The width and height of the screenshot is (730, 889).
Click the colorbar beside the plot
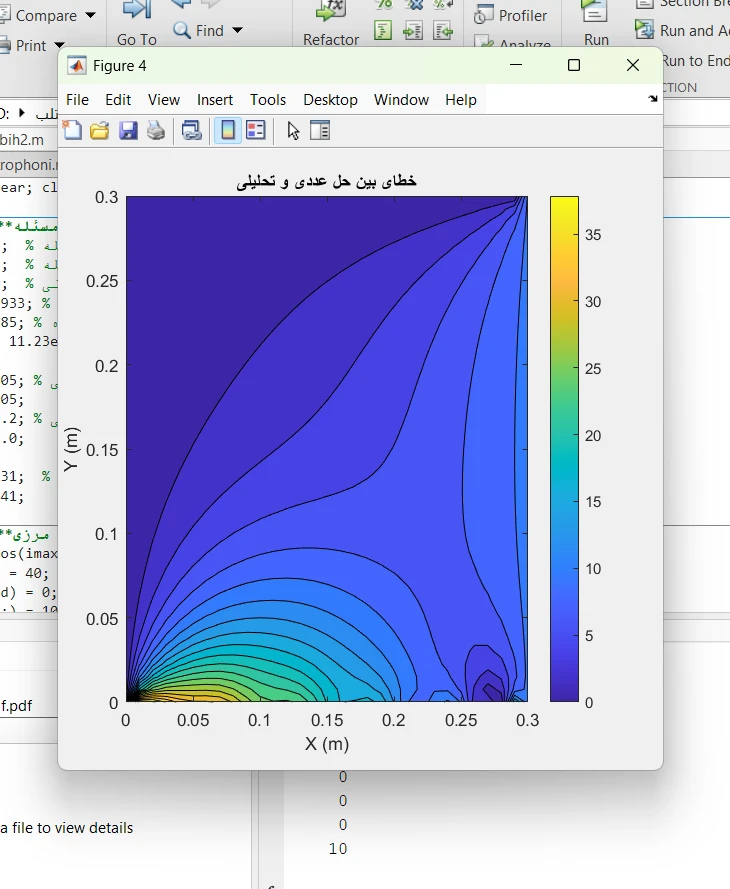564,449
